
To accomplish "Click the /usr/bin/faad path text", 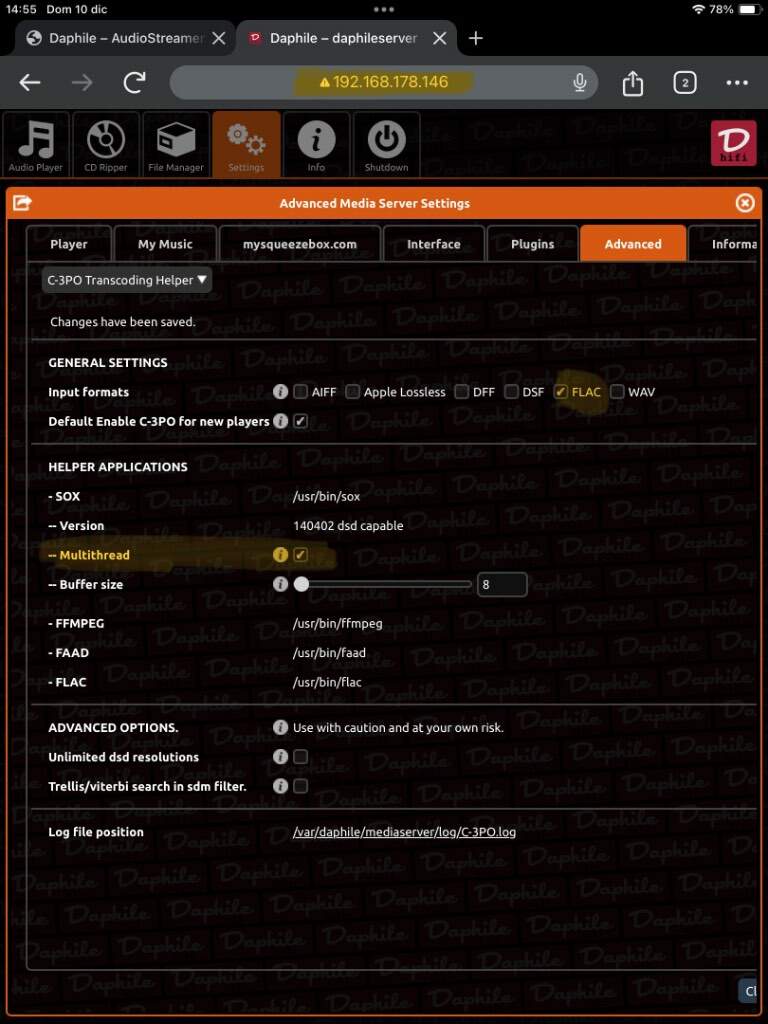I will 329,652.
